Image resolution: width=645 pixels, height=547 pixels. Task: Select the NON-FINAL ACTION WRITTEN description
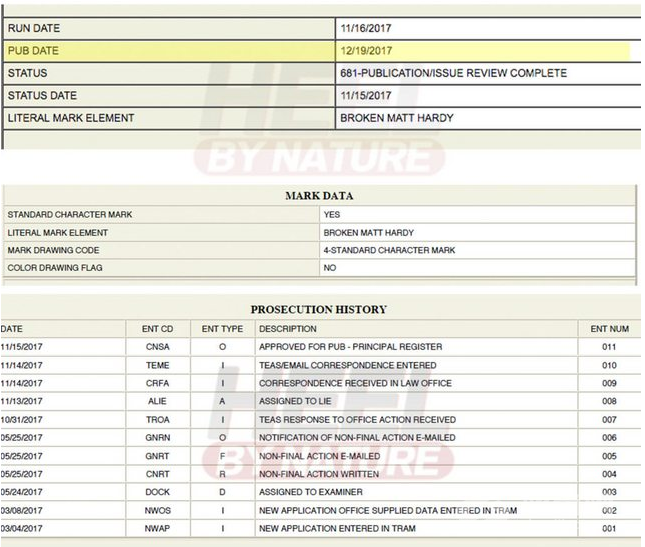coord(319,474)
